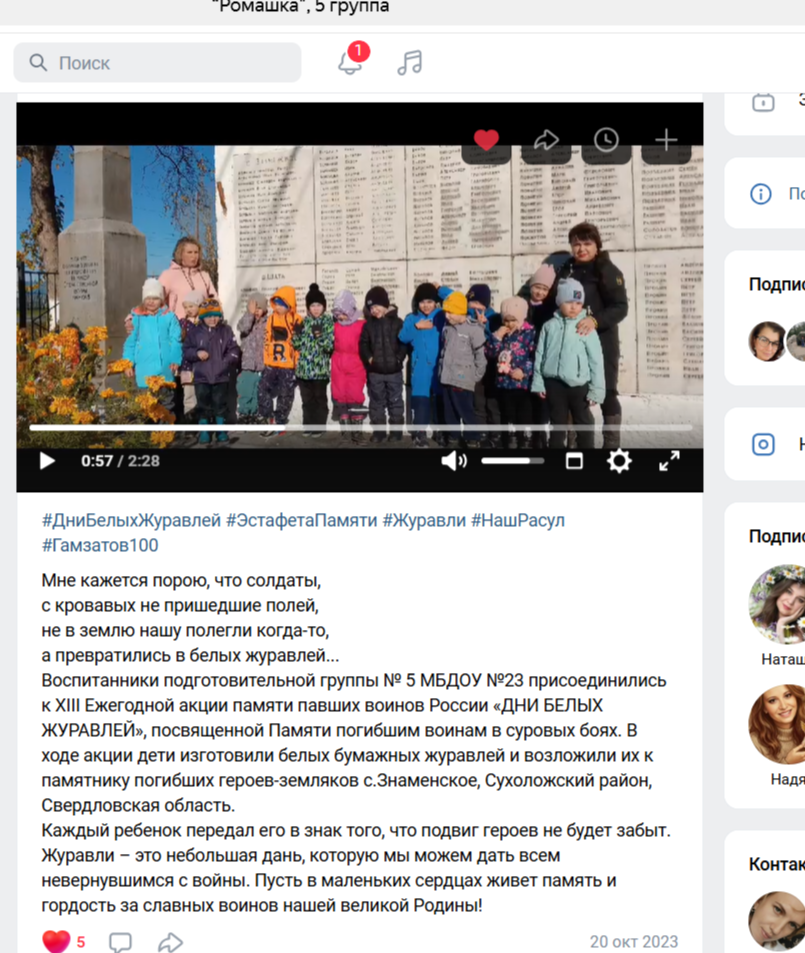Like the post with red heart
Screen dimensions: 805x953
click(x=56, y=941)
